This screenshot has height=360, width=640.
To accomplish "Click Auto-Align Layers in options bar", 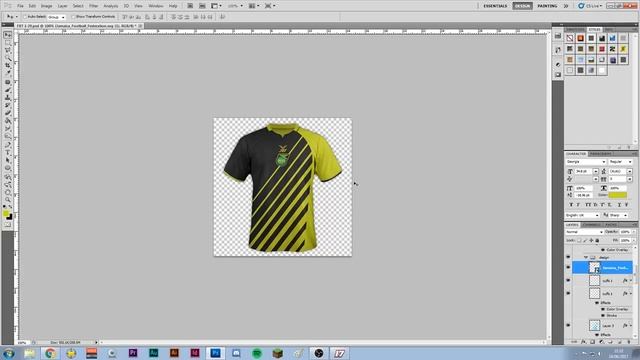I will [222, 17].
